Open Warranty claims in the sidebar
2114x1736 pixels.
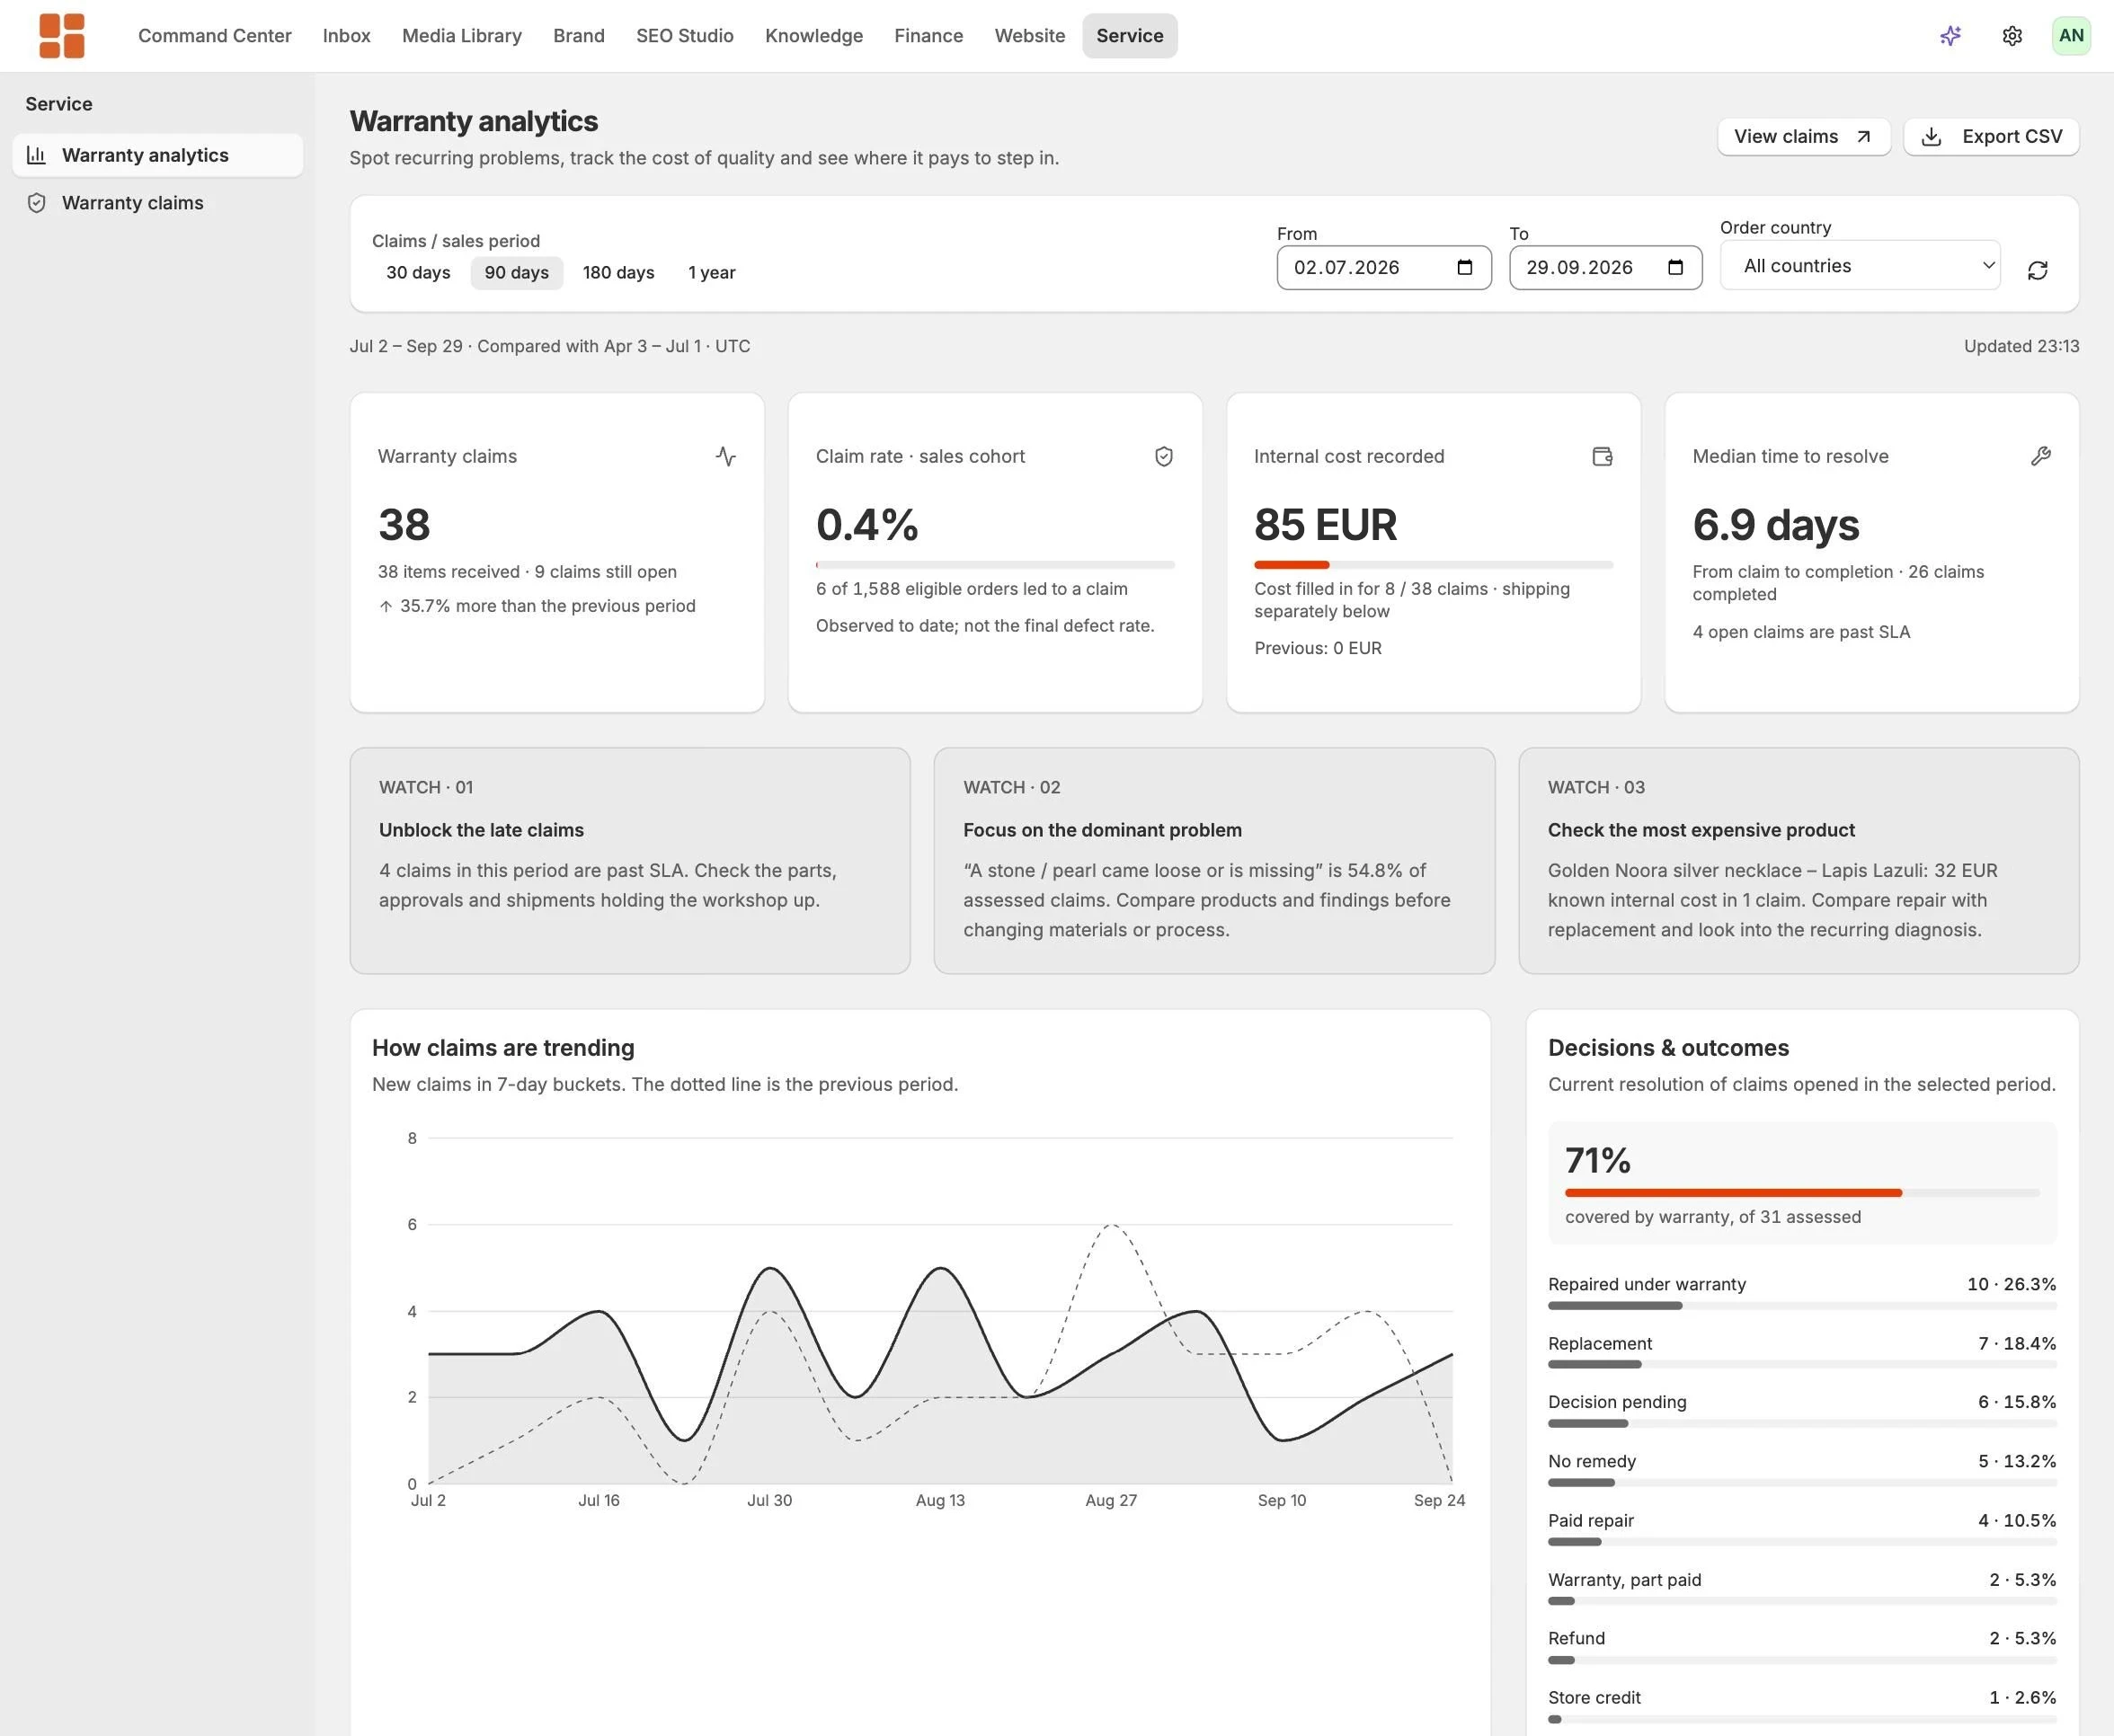click(x=158, y=203)
